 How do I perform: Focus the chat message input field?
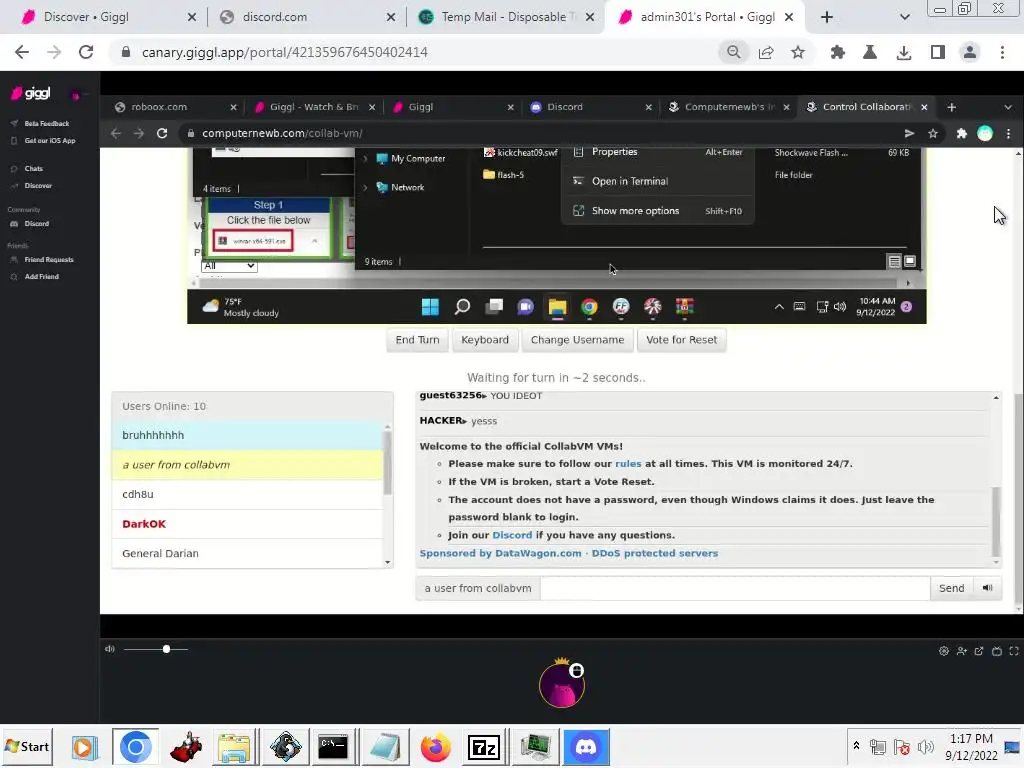click(735, 588)
